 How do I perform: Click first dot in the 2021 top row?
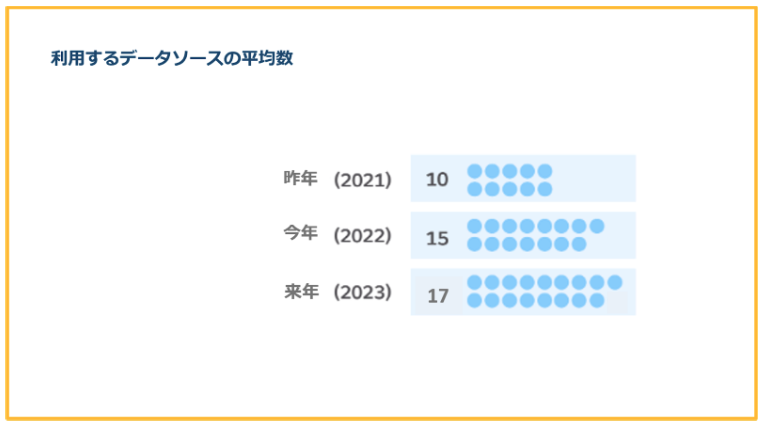pyautogui.click(x=475, y=171)
